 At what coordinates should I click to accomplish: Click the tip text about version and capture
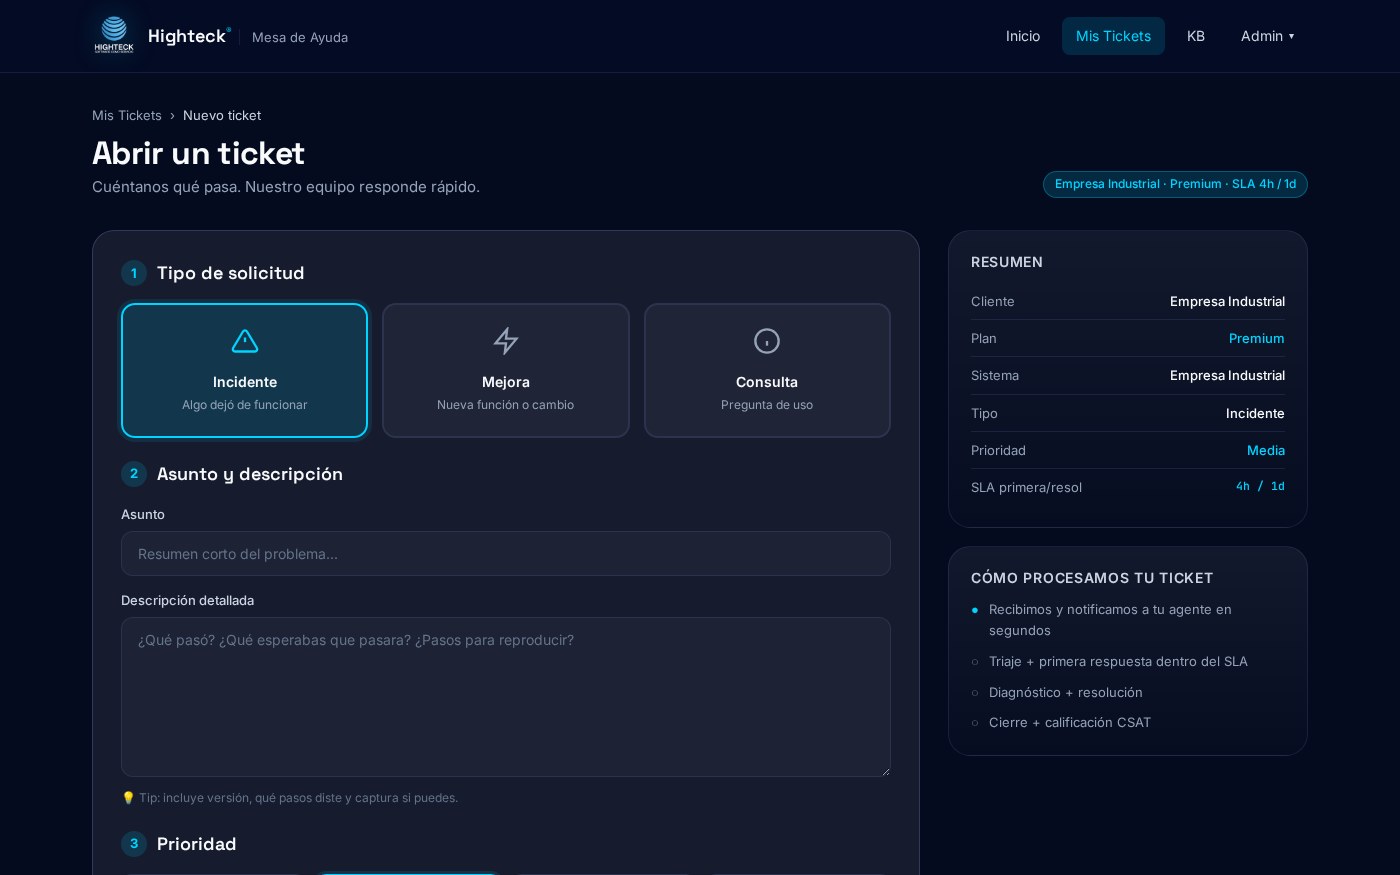[x=290, y=798]
